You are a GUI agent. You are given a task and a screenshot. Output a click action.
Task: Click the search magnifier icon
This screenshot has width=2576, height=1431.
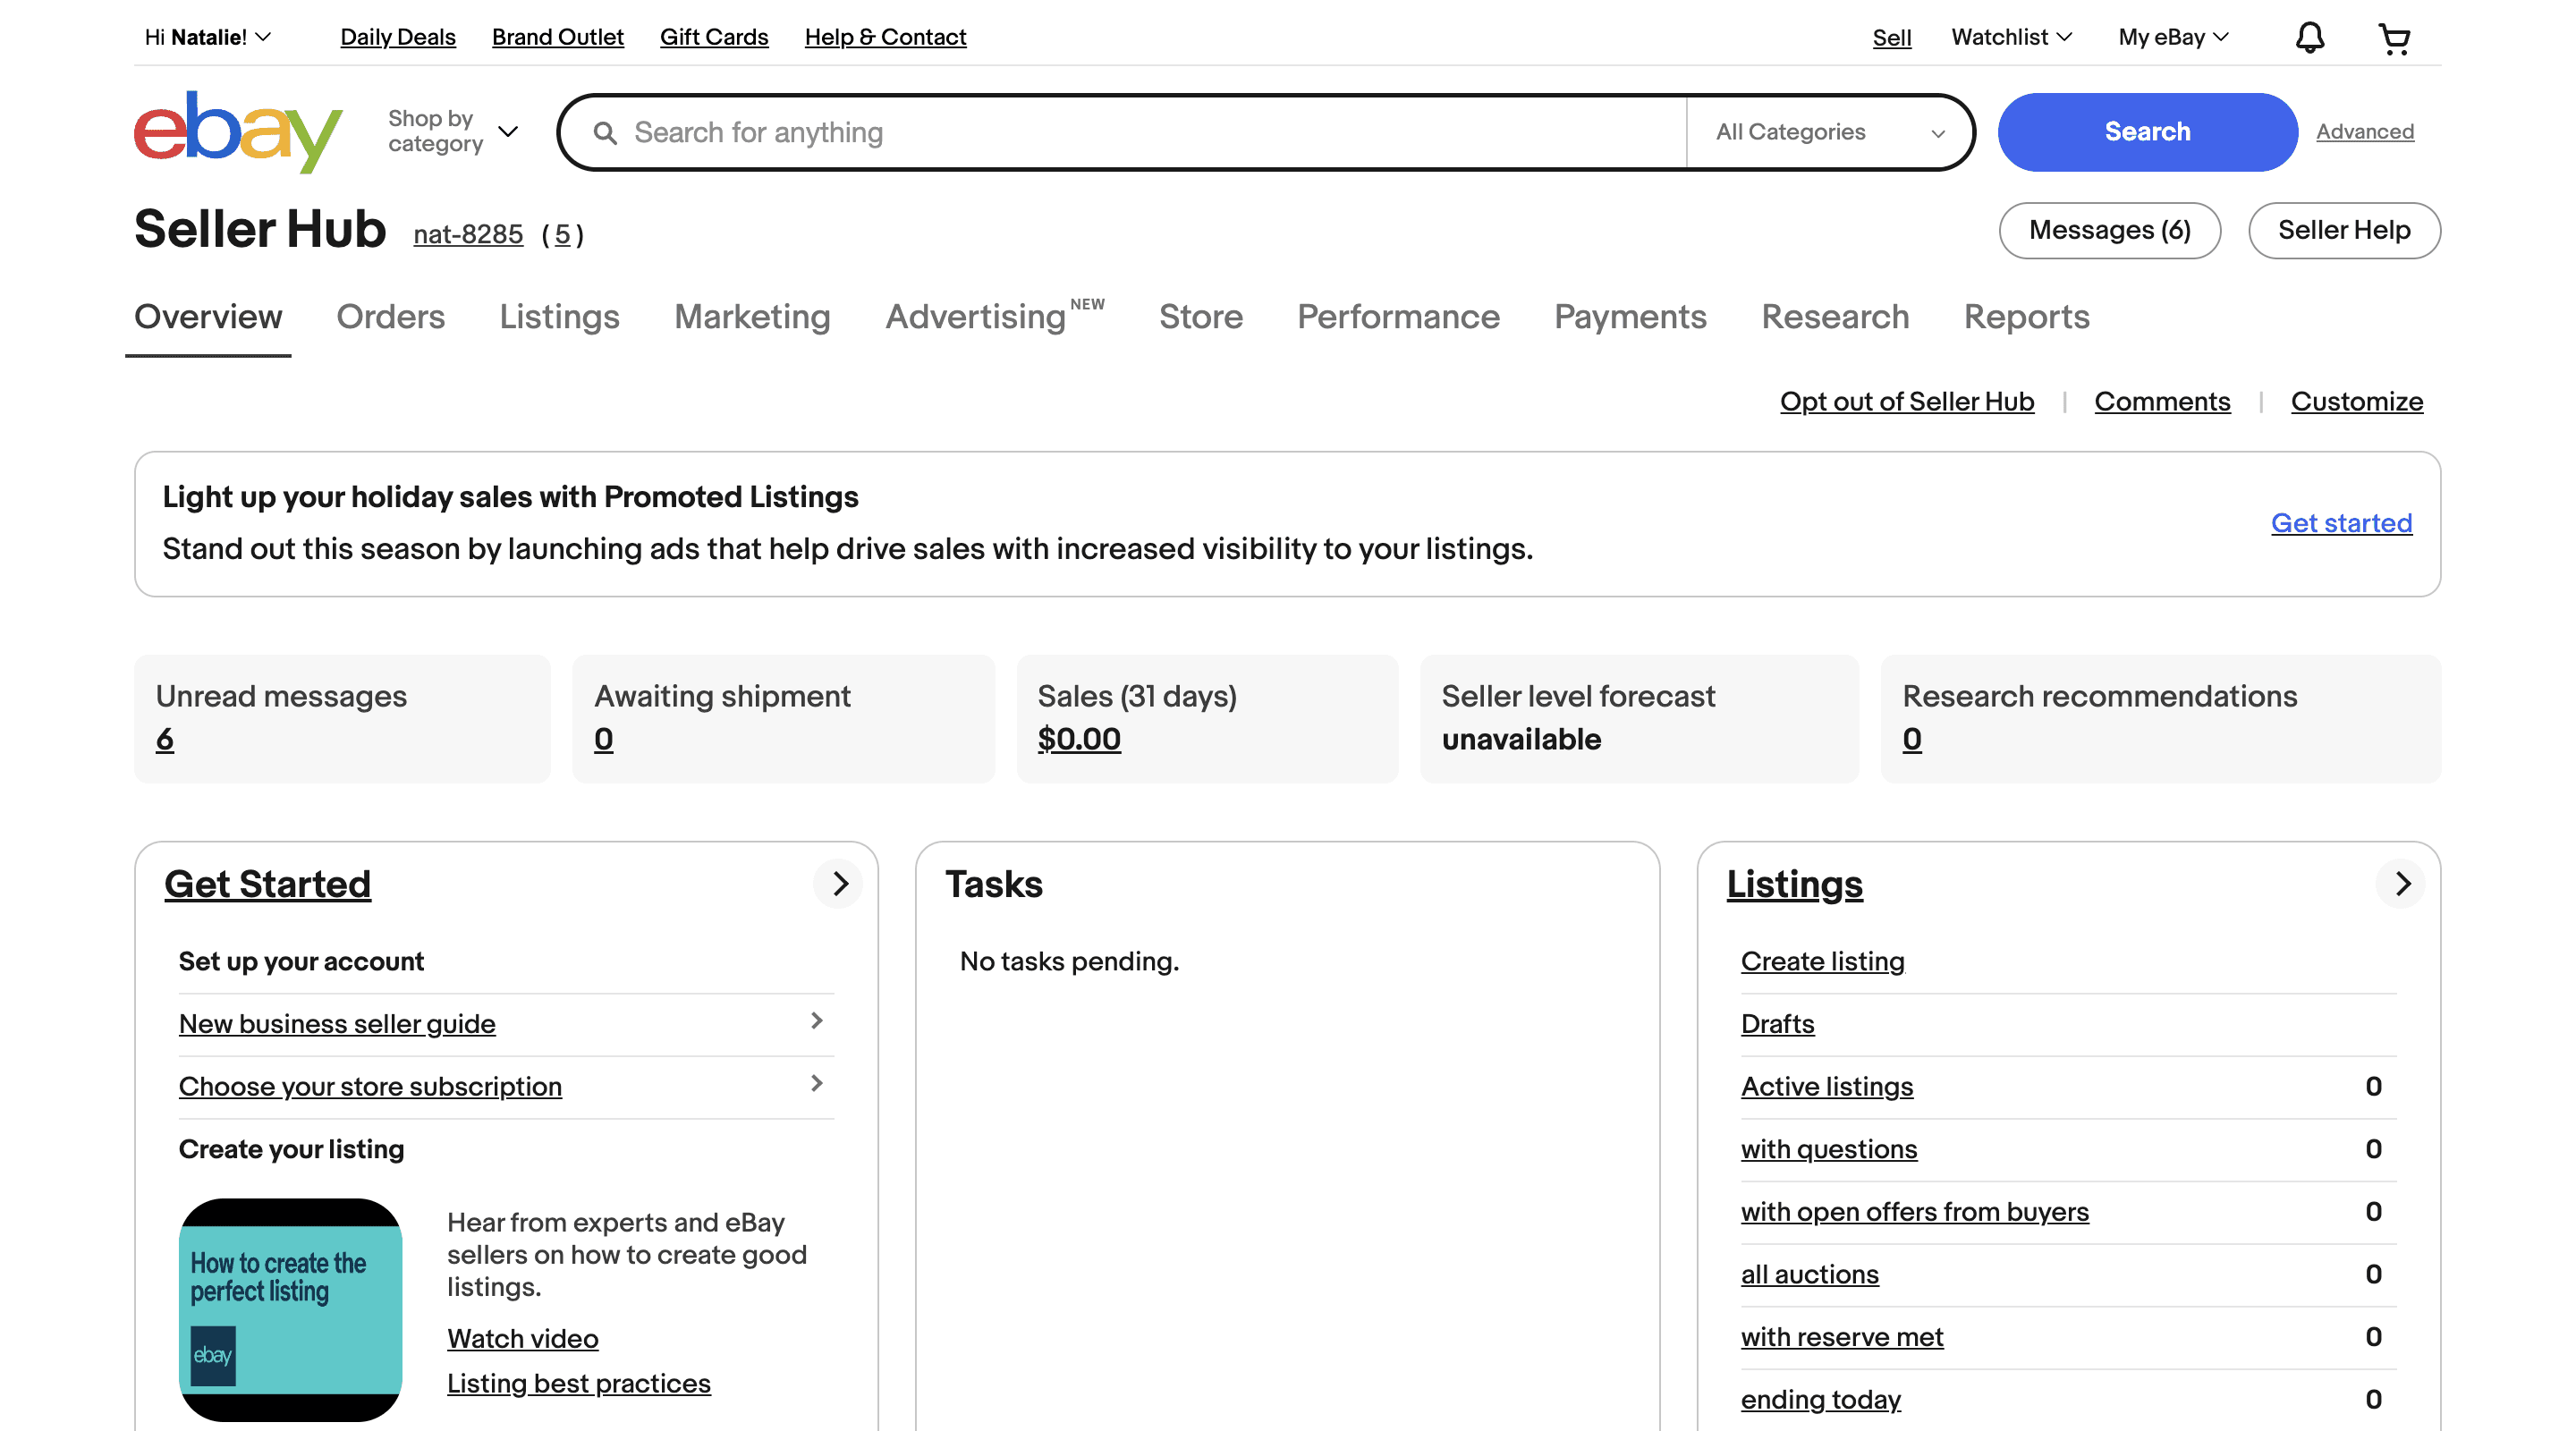tap(605, 133)
